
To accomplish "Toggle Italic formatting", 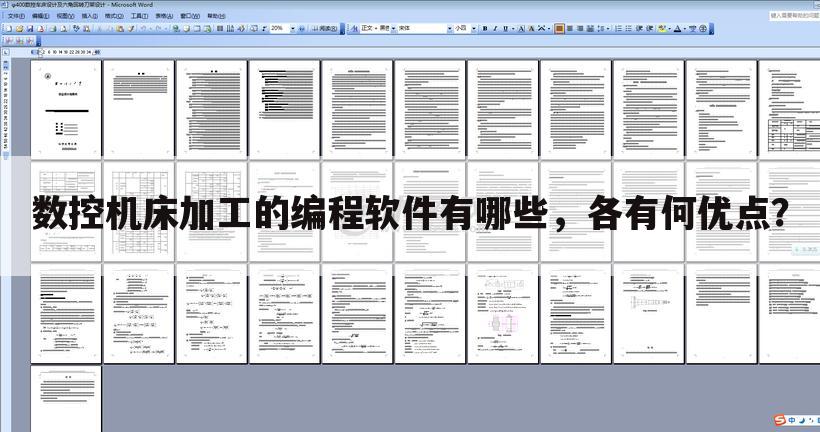I will tap(495, 28).
